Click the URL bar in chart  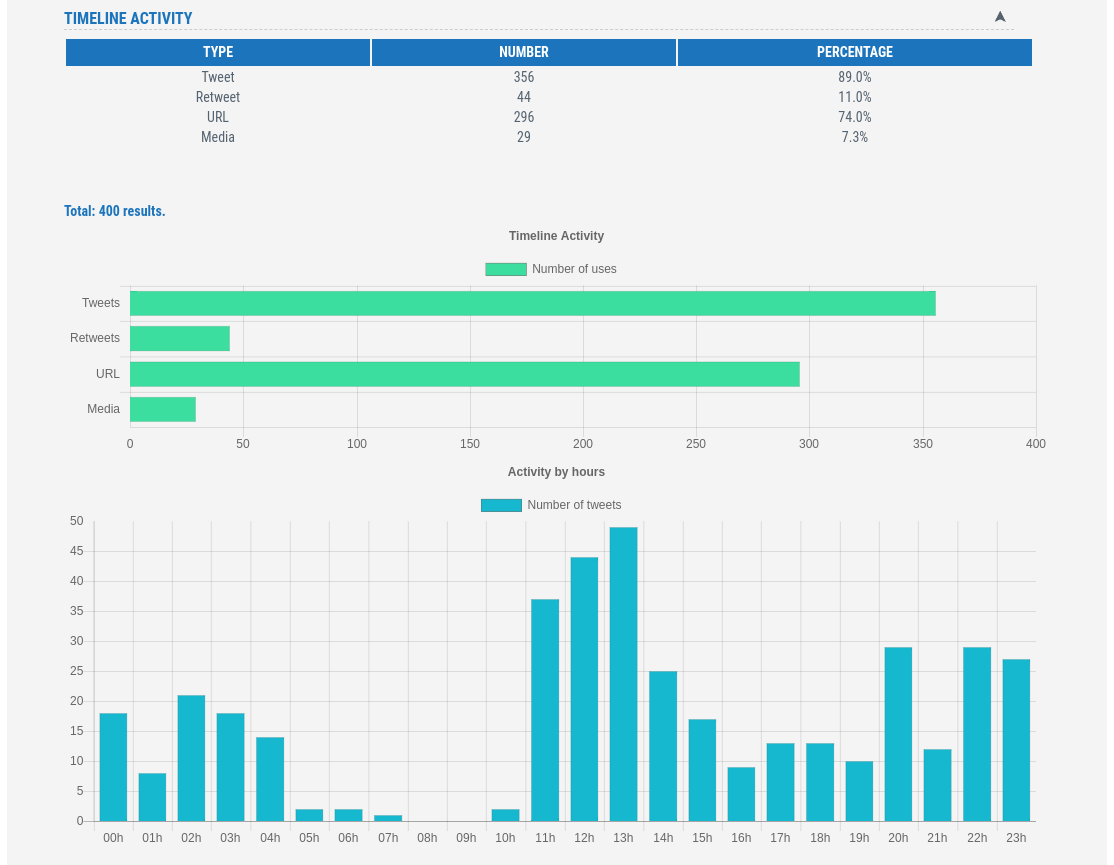tap(464, 374)
